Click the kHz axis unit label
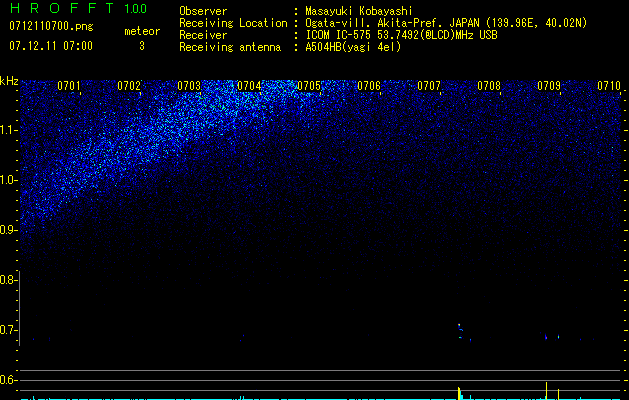 coord(9,81)
